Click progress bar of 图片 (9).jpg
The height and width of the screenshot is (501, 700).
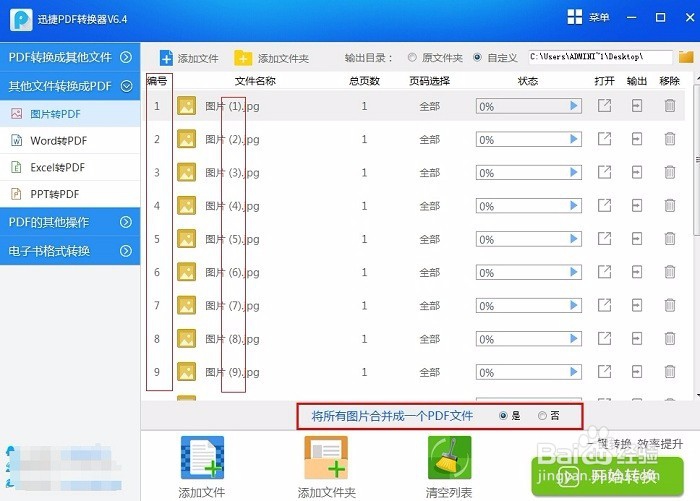529,372
